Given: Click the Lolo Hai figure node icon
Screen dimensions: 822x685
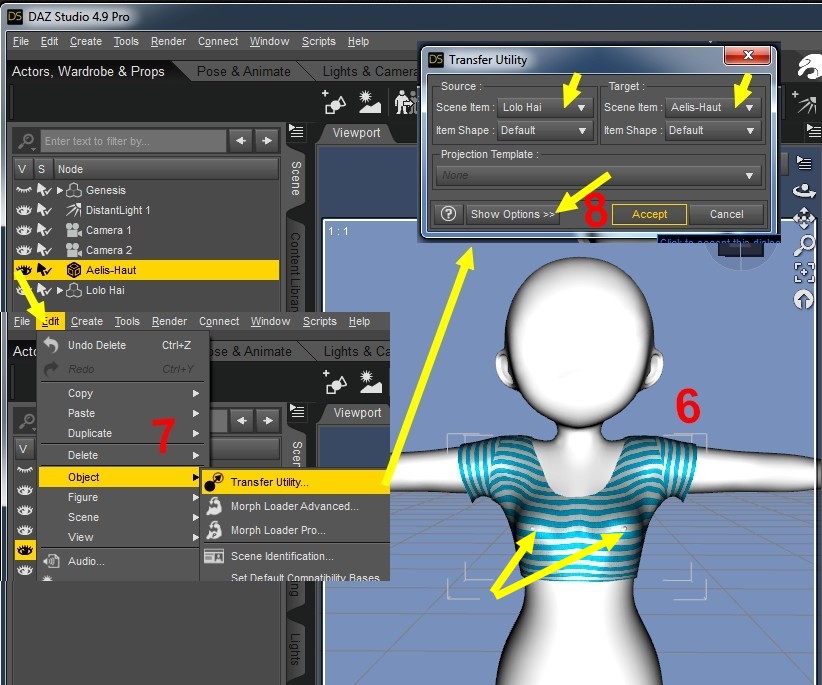Looking at the screenshot, I should click(74, 290).
